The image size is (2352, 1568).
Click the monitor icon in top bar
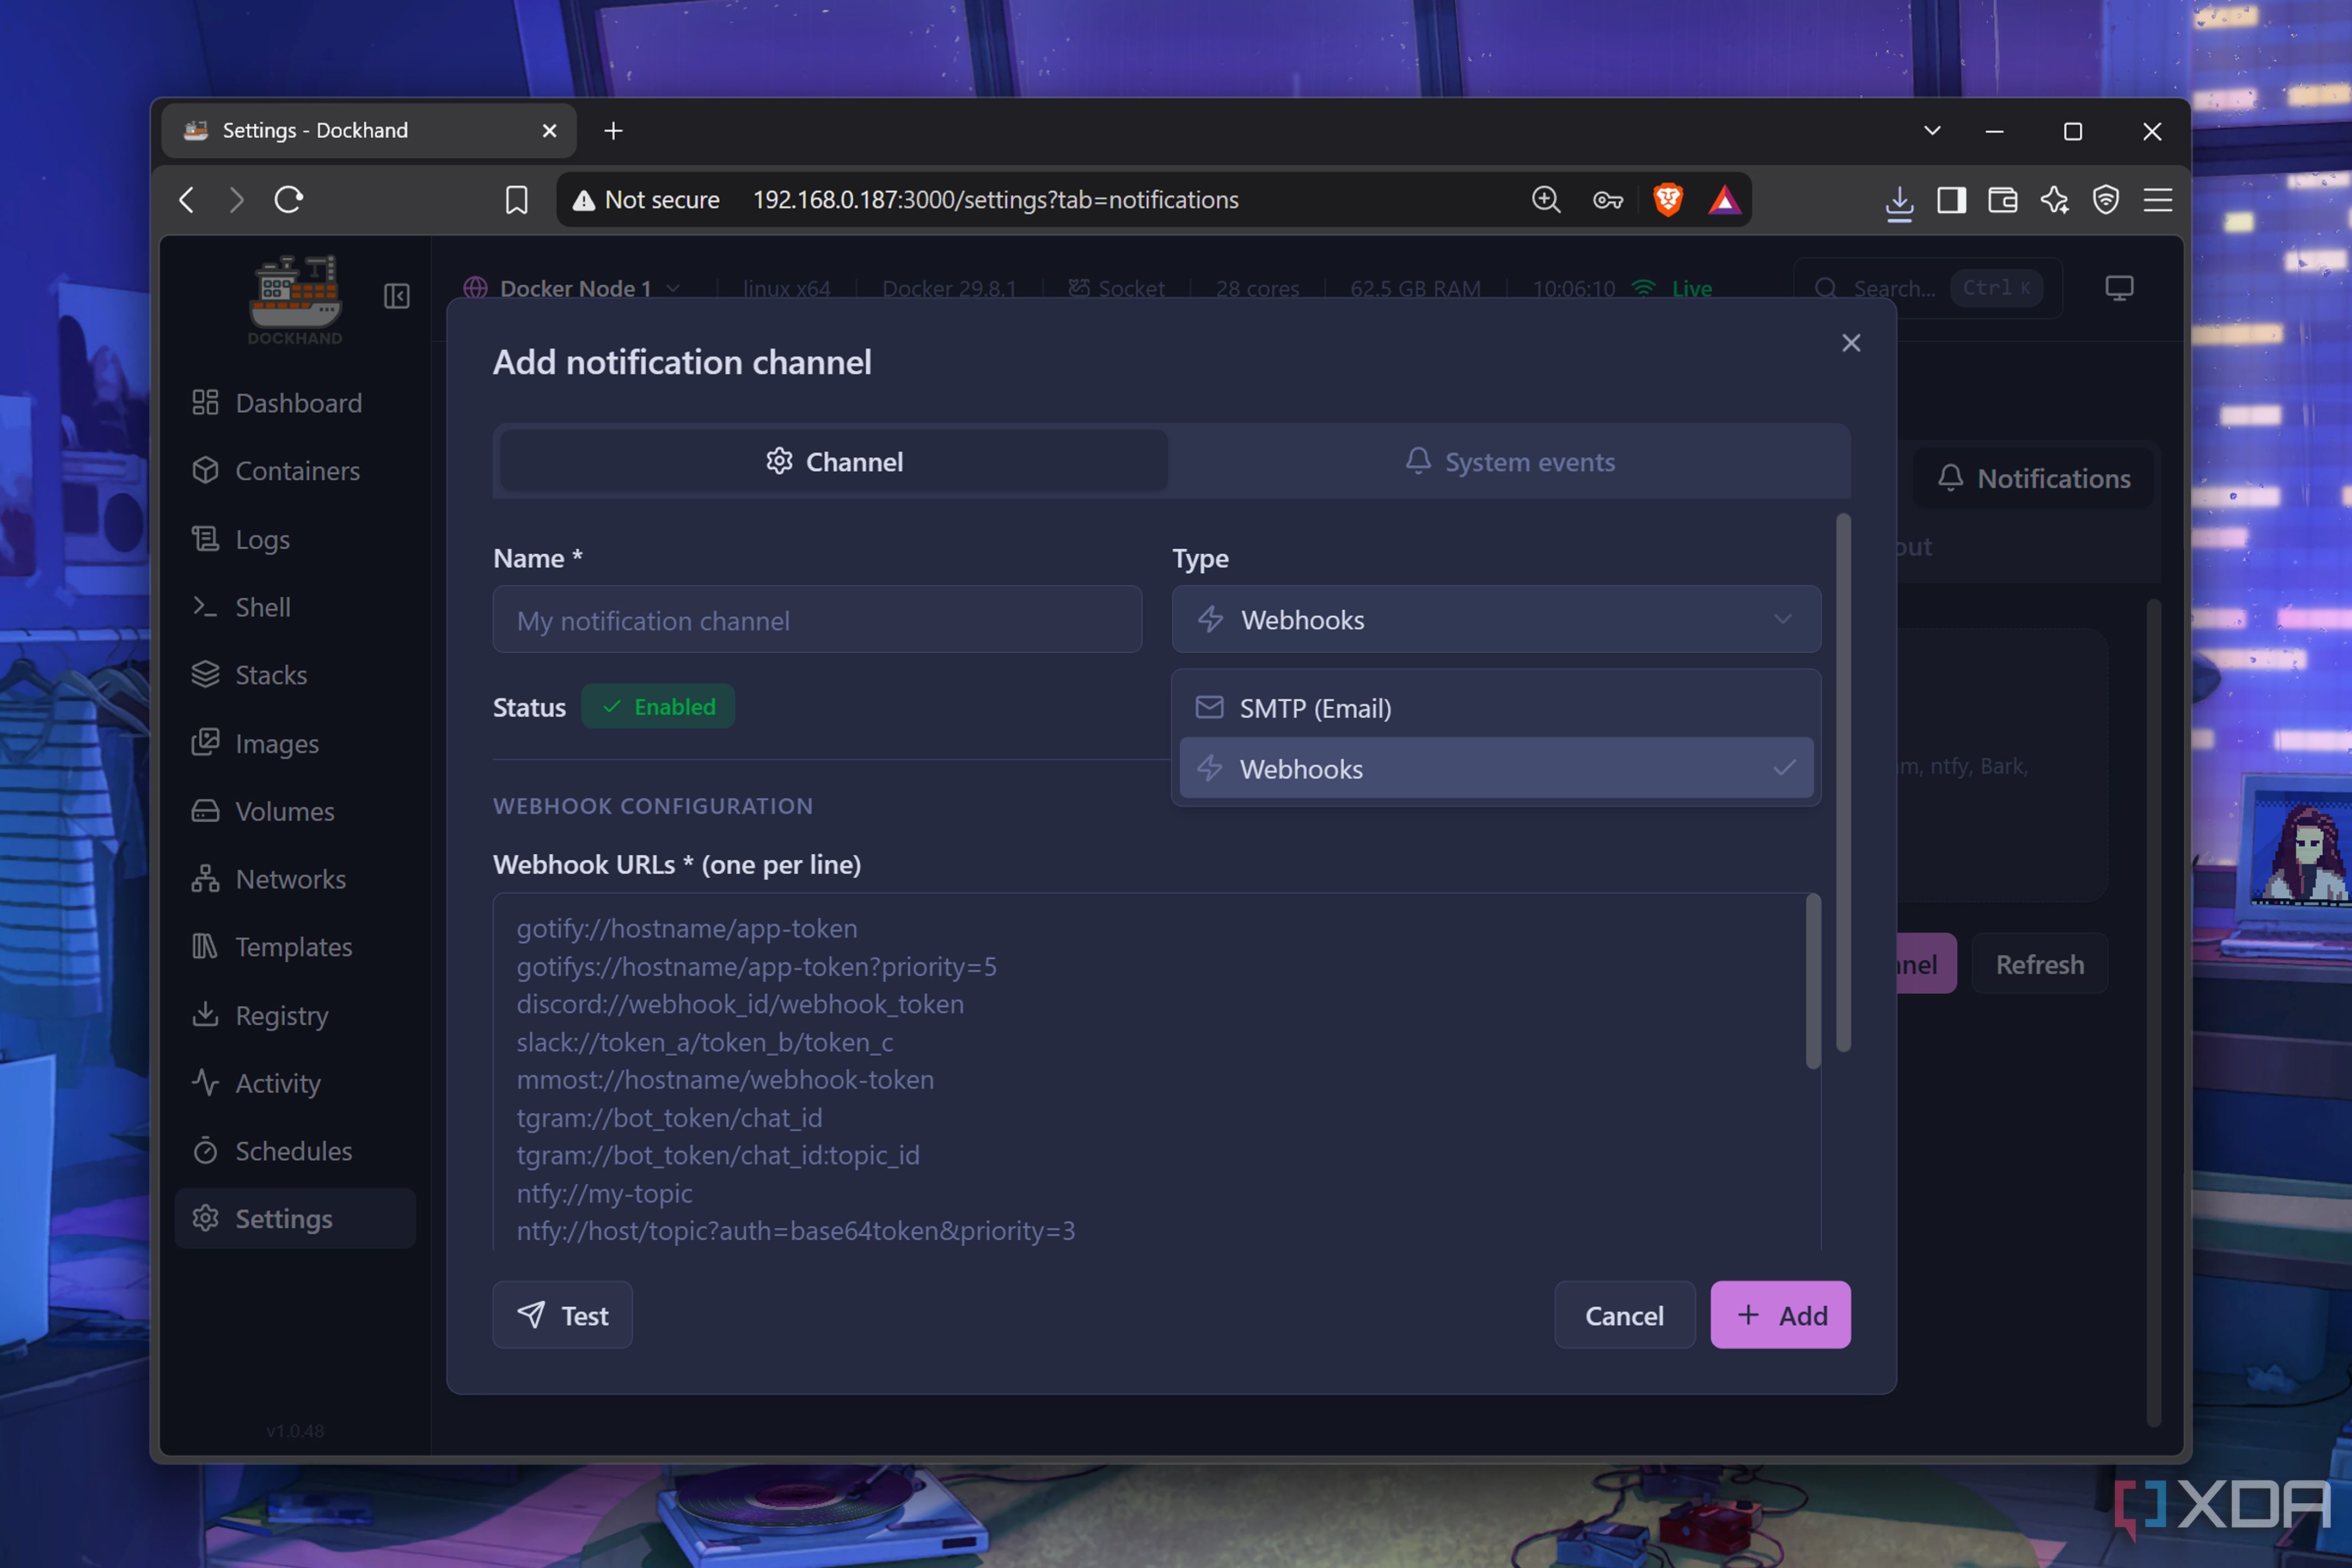(2119, 288)
